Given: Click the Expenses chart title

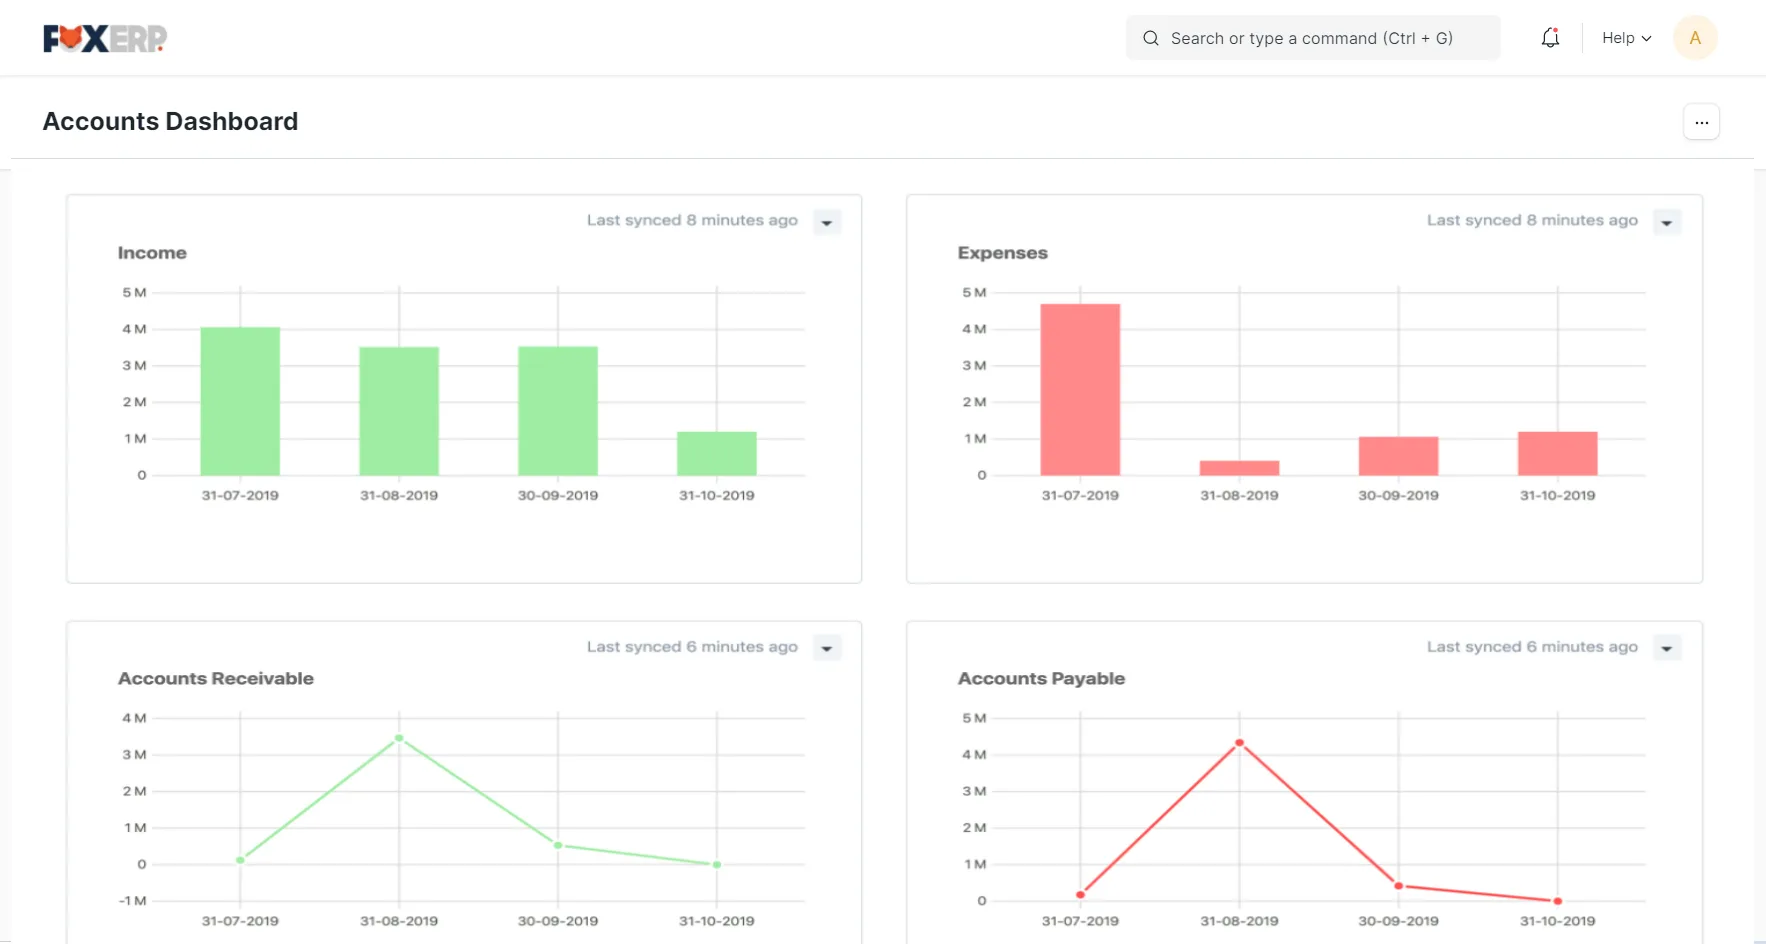Looking at the screenshot, I should click(1002, 253).
